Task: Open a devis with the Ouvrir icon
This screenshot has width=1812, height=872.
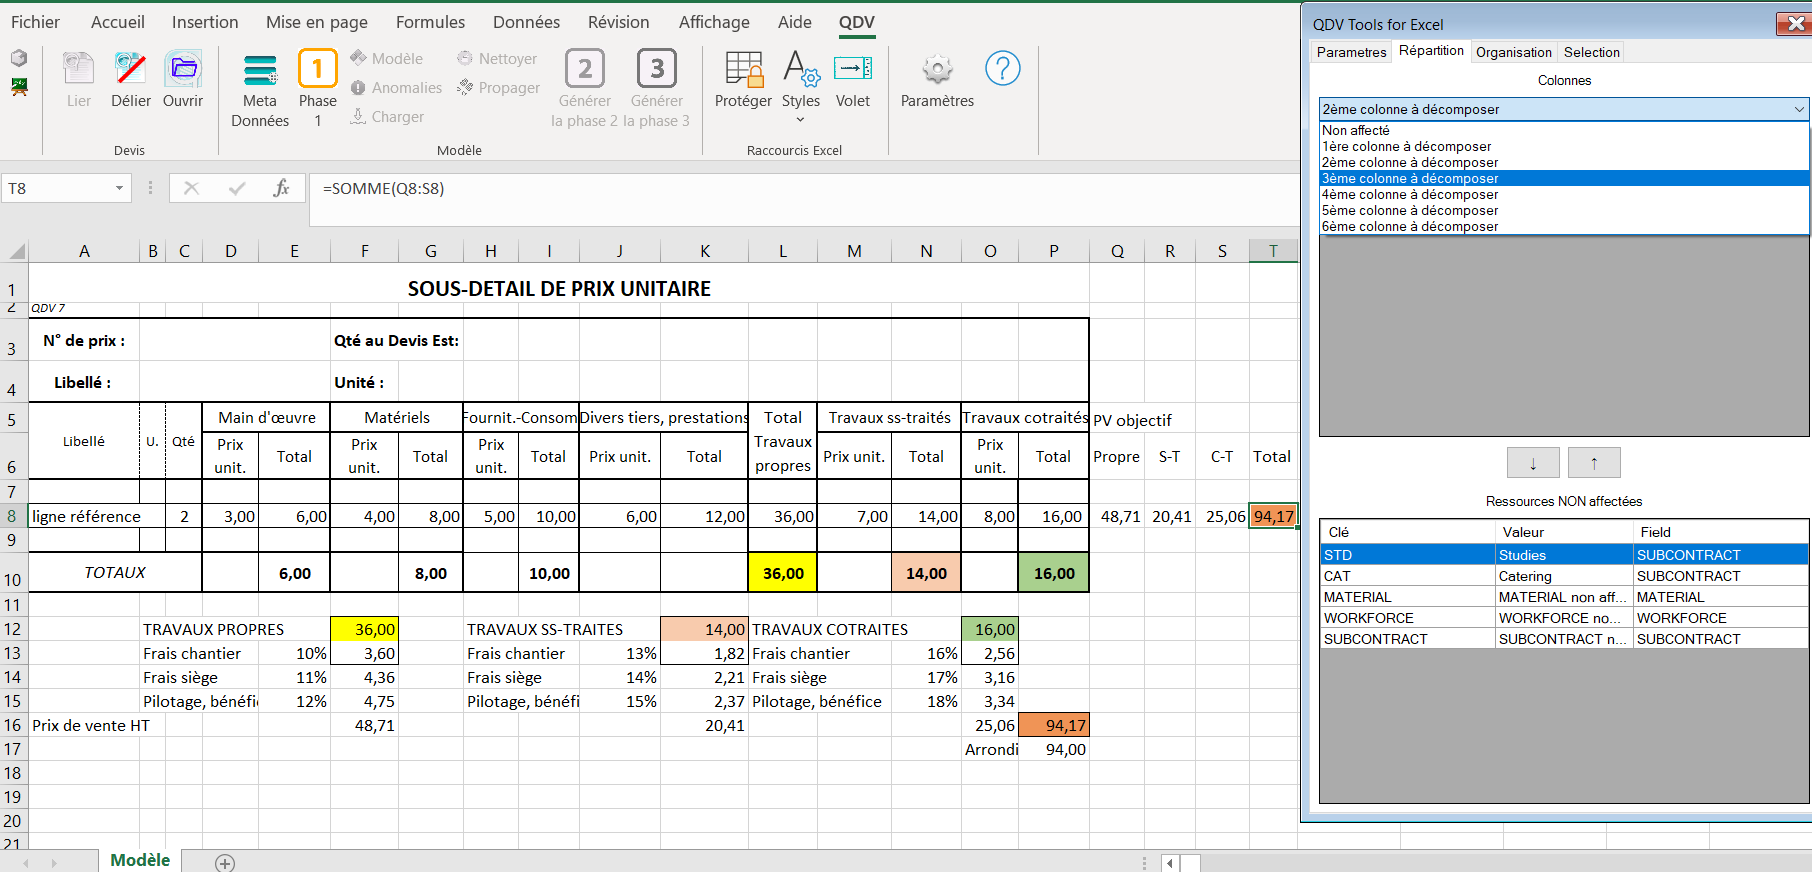Action: tap(183, 70)
